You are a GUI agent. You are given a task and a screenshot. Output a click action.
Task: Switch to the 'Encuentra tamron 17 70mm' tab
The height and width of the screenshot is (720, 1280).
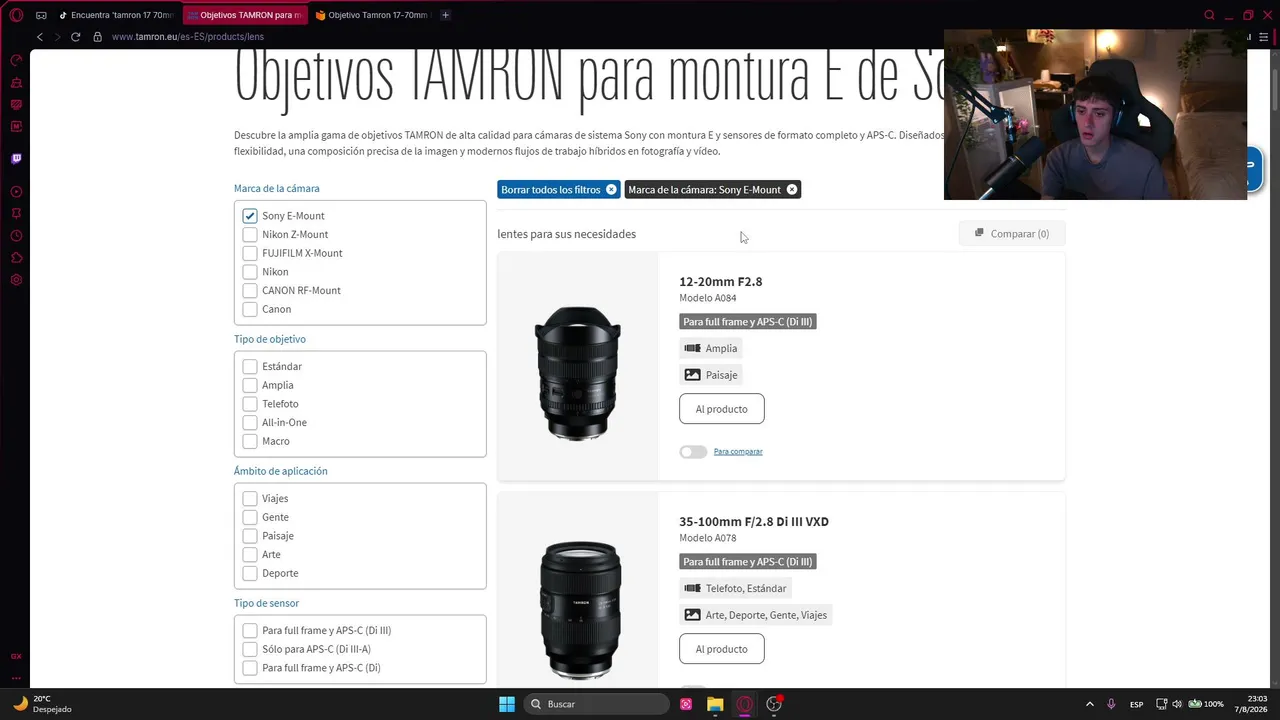[116, 15]
